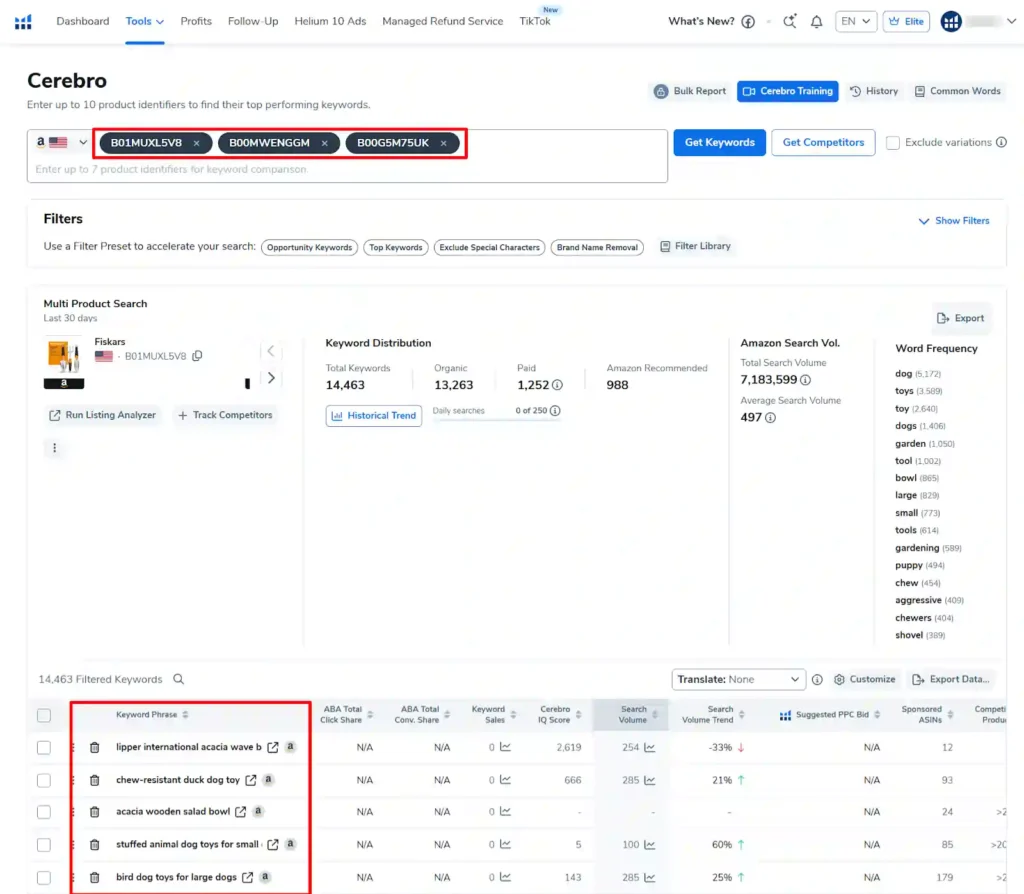Viewport: 1024px width, 894px height.
Task: Open external link for bird dog toys keyword
Action: (248, 877)
